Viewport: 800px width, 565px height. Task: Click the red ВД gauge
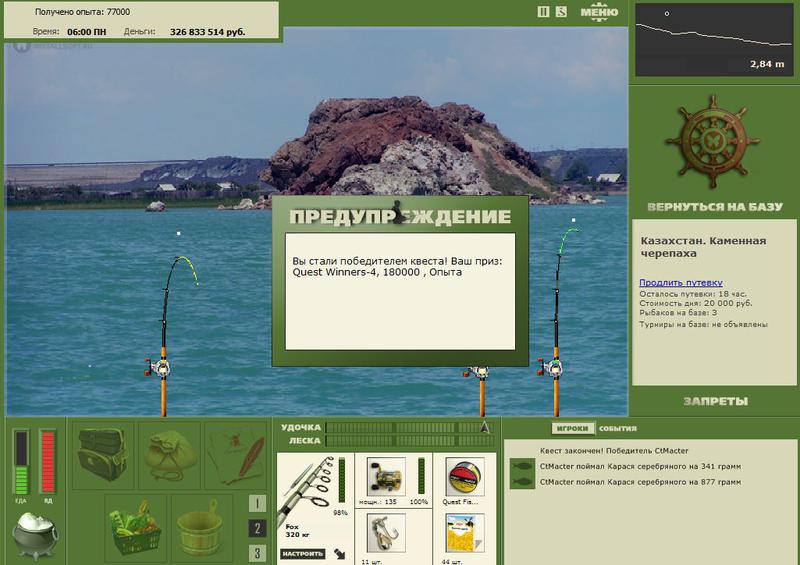(47, 462)
